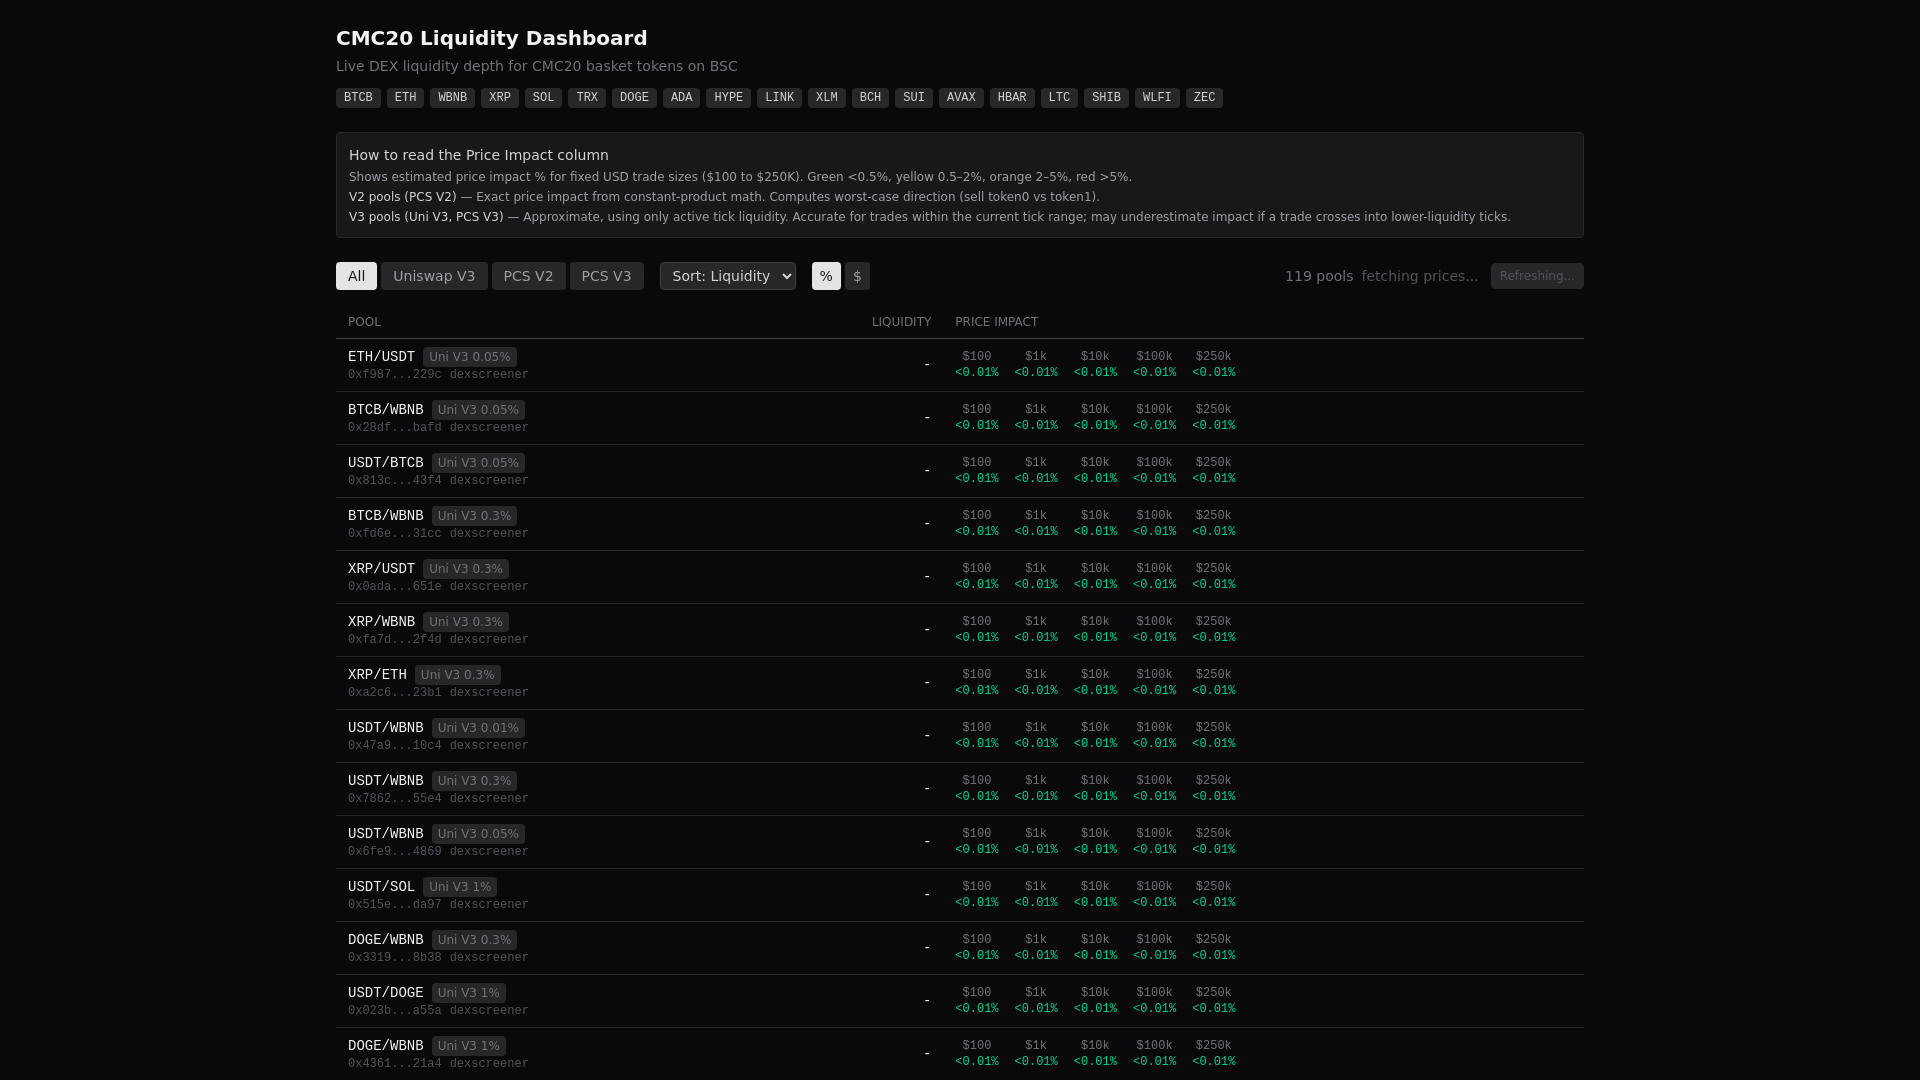This screenshot has width=1920, height=1080.
Task: Open dexscreener link for 0x4361...21a4 pool
Action: (489, 1064)
